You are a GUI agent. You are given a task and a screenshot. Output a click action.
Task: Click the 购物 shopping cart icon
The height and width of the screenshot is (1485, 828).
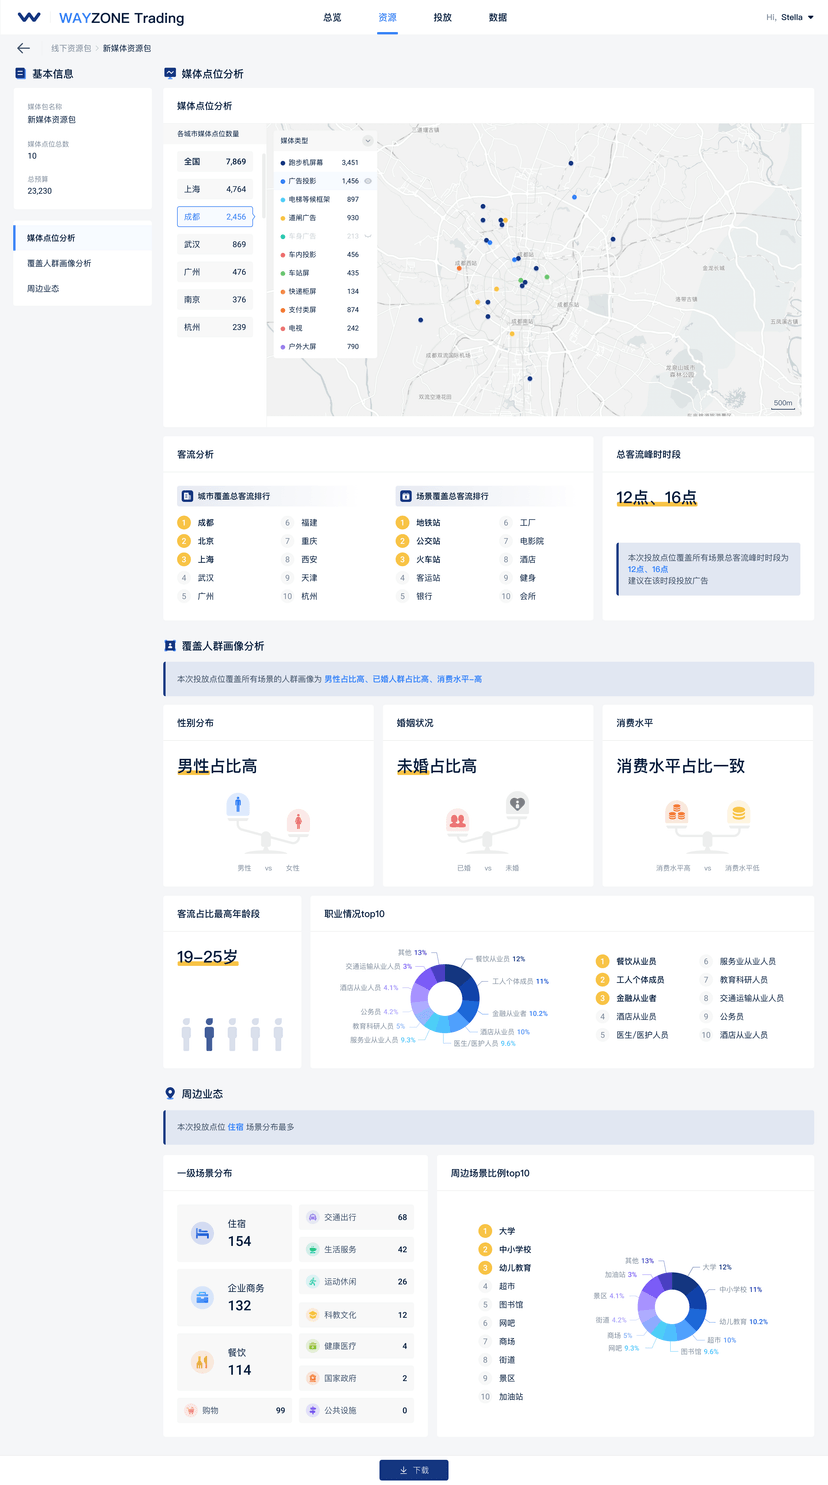[x=190, y=1411]
